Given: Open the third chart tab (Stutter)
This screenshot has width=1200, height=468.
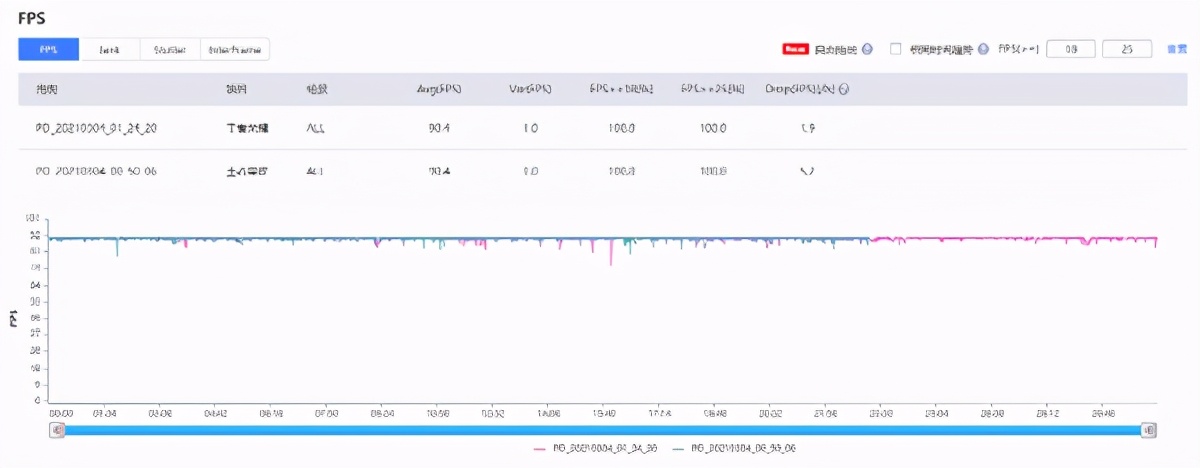Looking at the screenshot, I should (x=170, y=49).
